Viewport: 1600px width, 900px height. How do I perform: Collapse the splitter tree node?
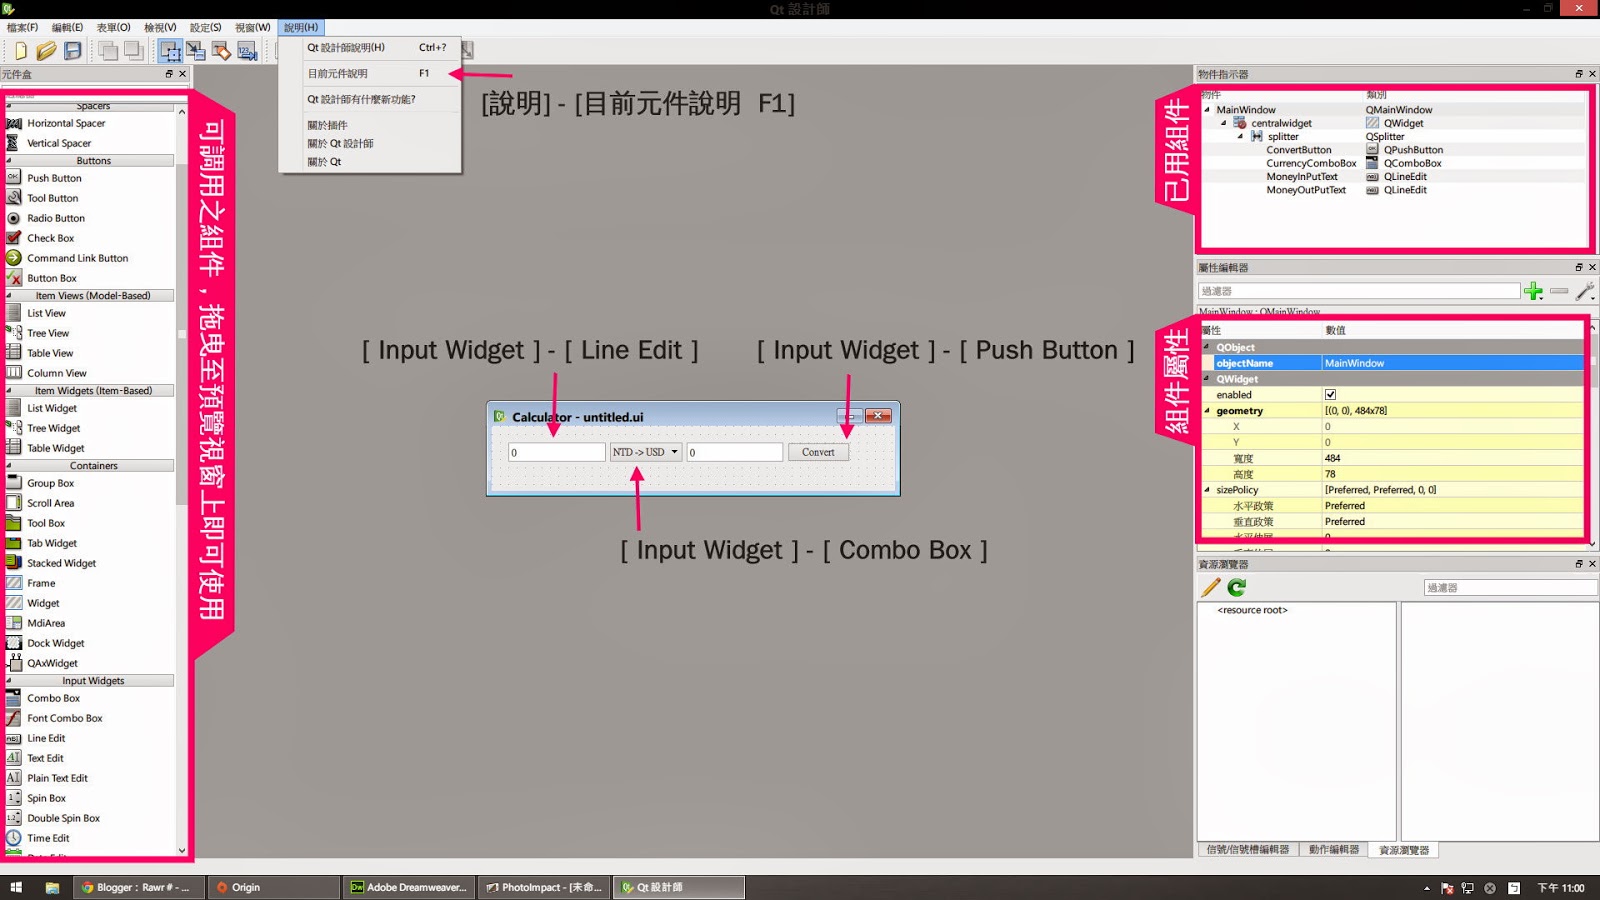click(x=1241, y=137)
